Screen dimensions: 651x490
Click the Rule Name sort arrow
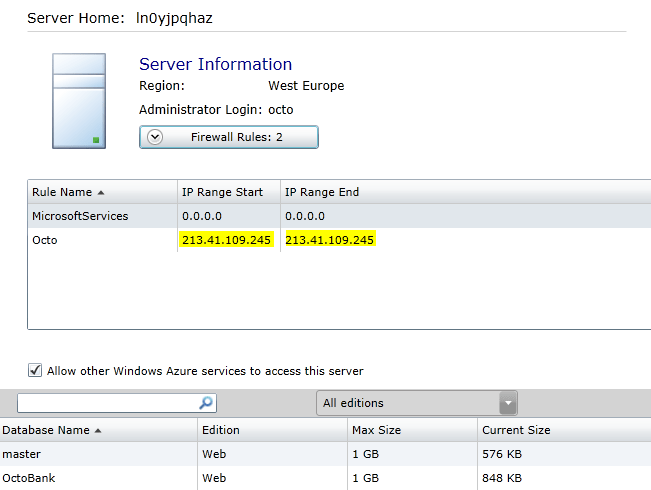click(x=101, y=192)
